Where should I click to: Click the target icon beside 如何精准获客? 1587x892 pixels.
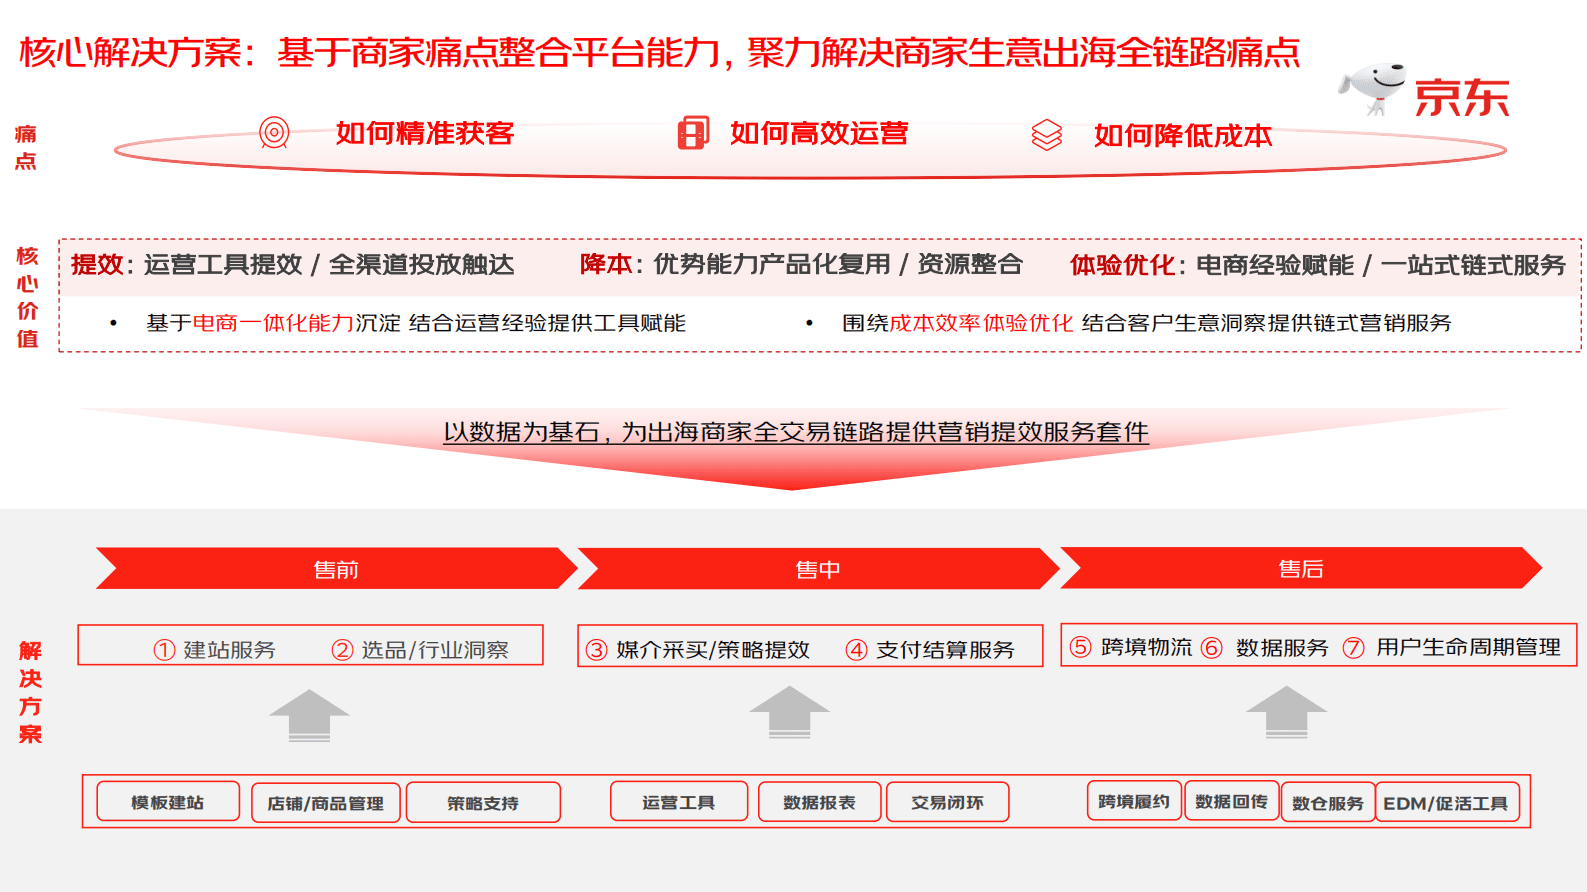click(274, 132)
